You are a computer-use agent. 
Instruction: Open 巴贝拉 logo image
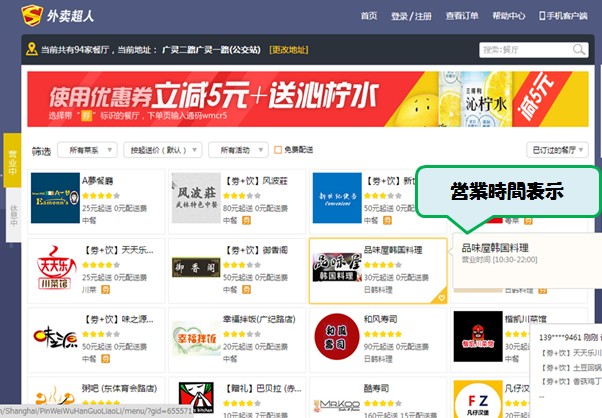pyautogui.click(x=196, y=397)
